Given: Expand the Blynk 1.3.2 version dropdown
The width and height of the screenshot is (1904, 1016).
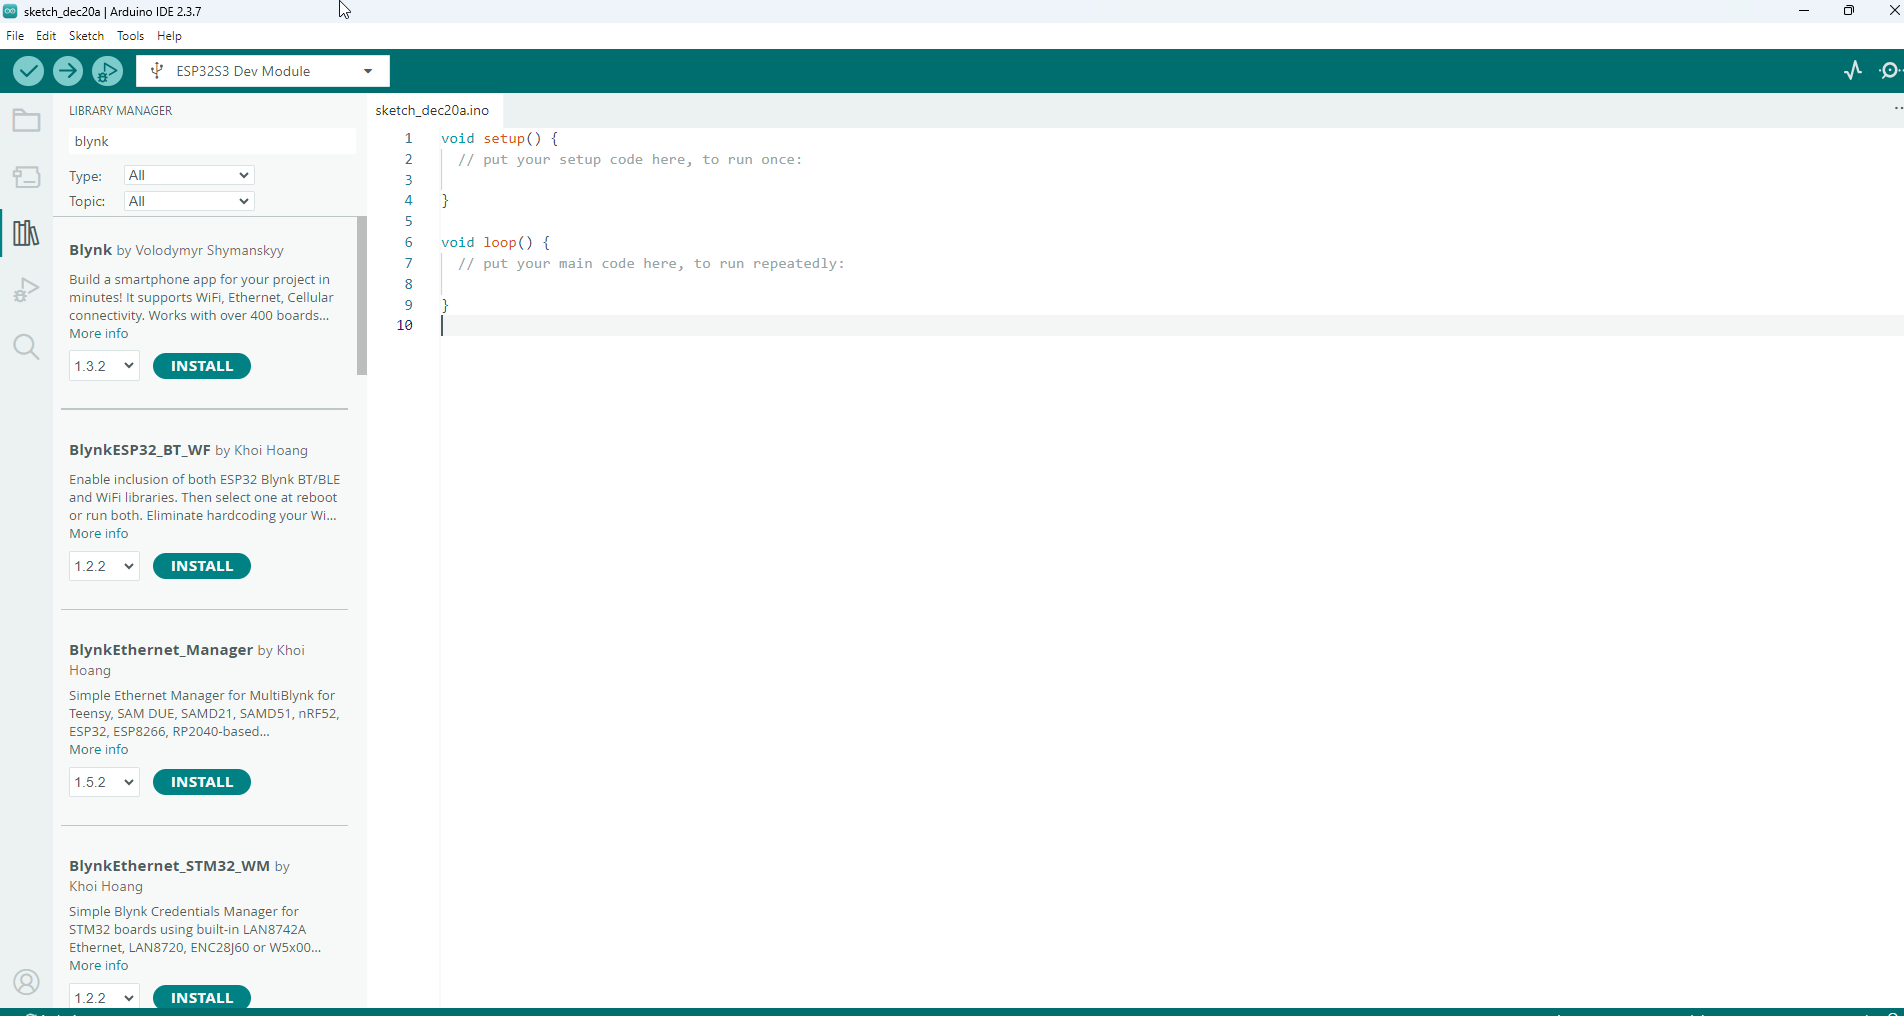Looking at the screenshot, I should [x=104, y=366].
